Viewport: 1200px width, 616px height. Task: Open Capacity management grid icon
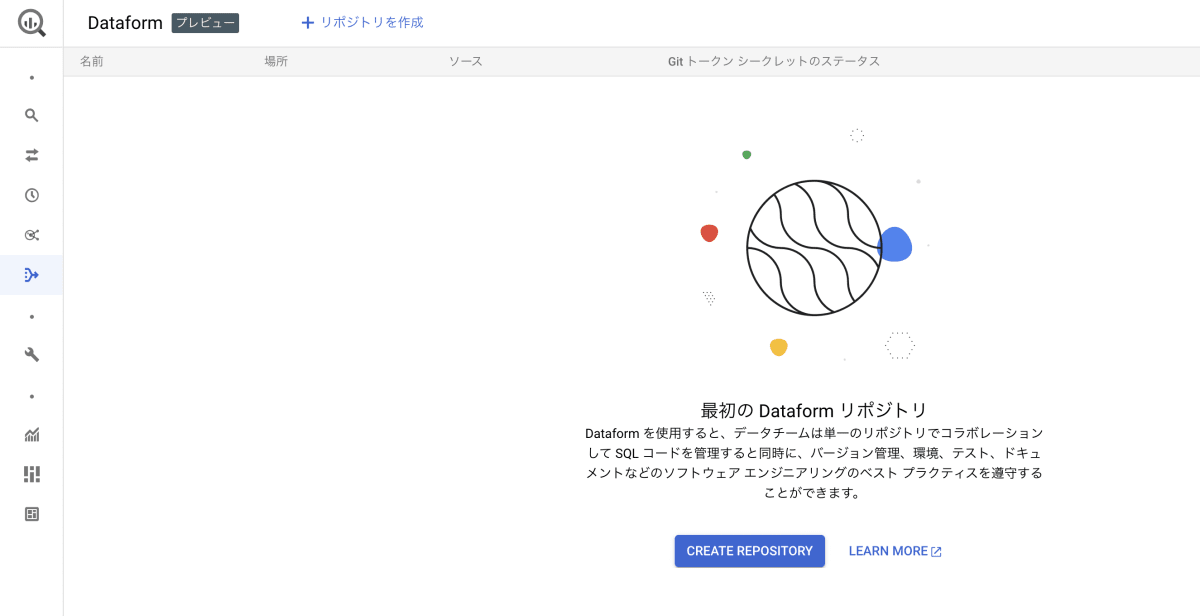(32, 474)
